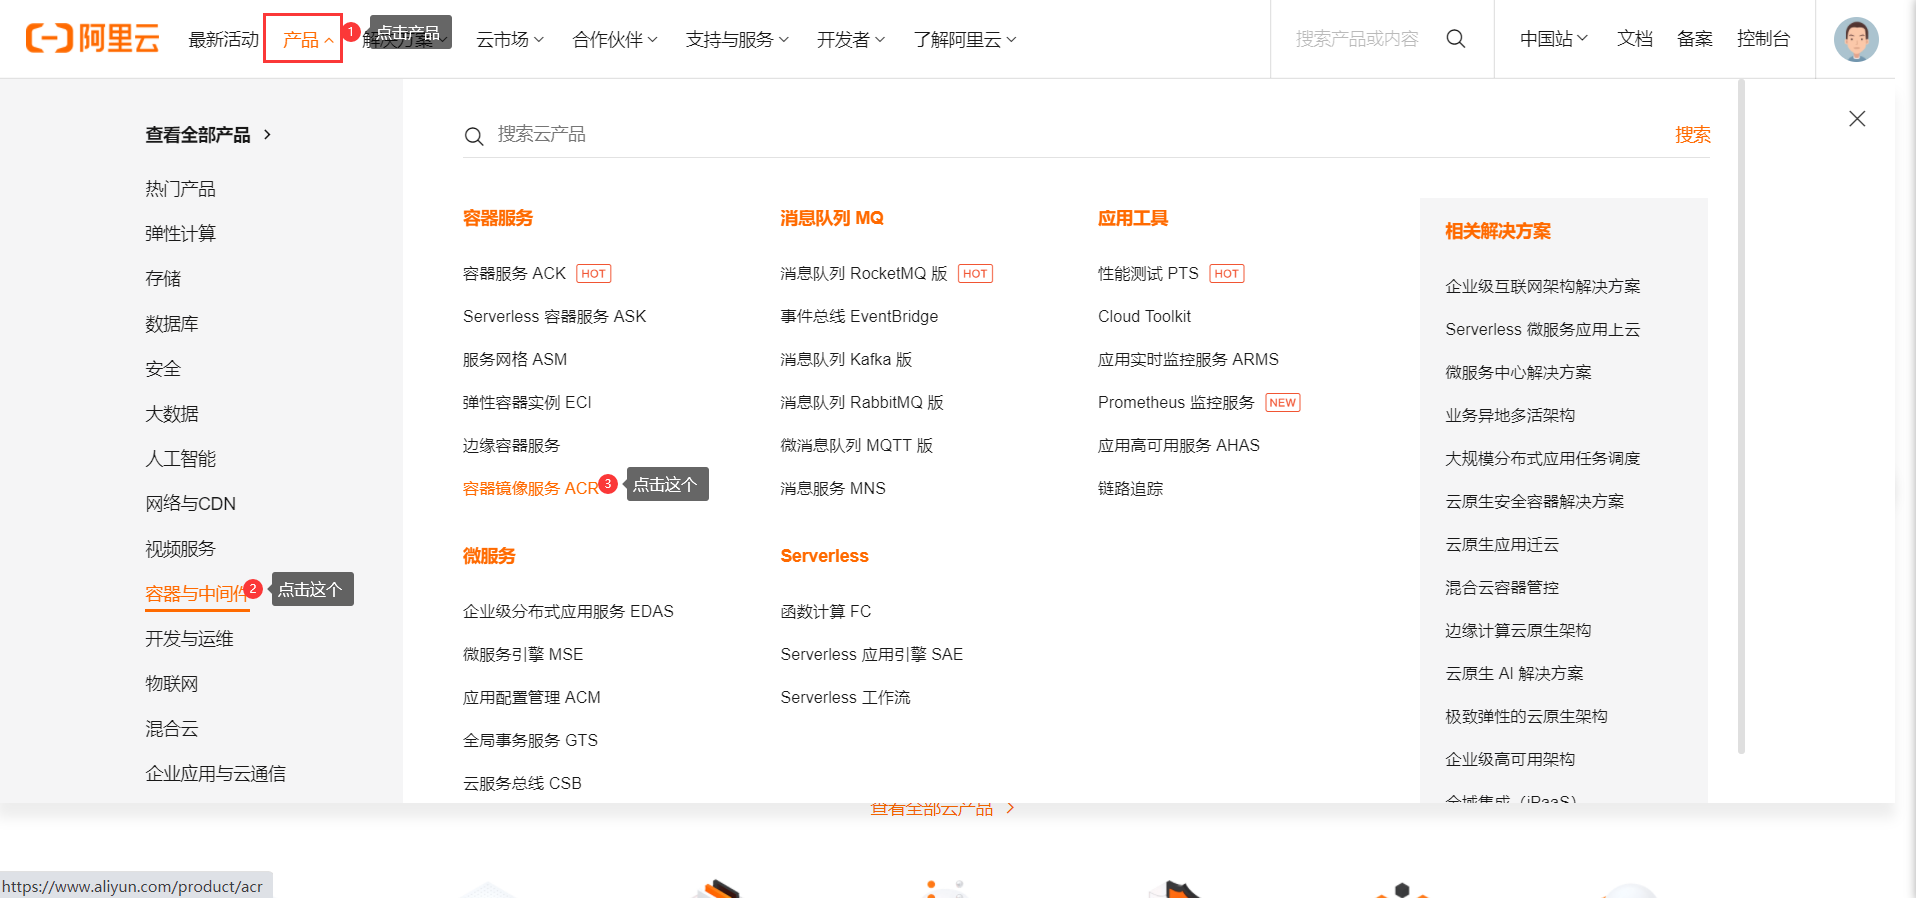Screen dimensions: 1916x898
Task: Select the 企业应用与云通信 category
Action: click(215, 773)
